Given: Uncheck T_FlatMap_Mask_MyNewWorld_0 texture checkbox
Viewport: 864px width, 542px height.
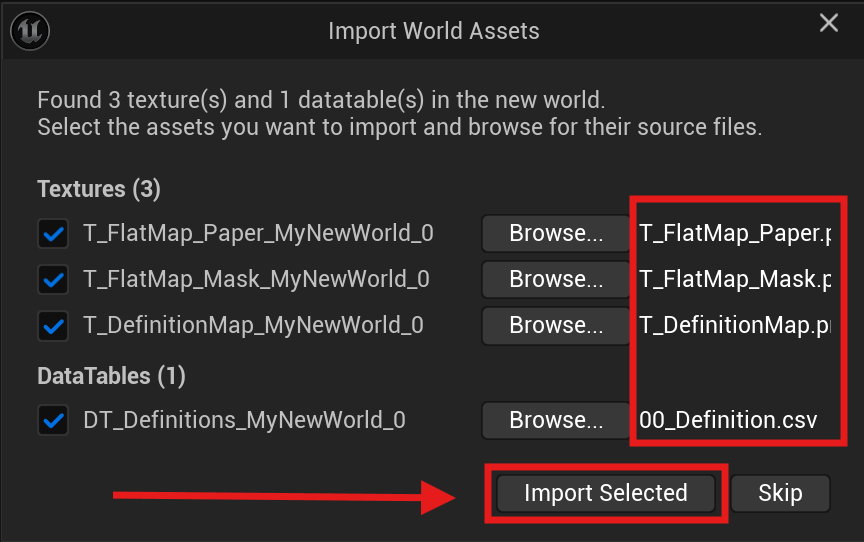Looking at the screenshot, I should 53,279.
